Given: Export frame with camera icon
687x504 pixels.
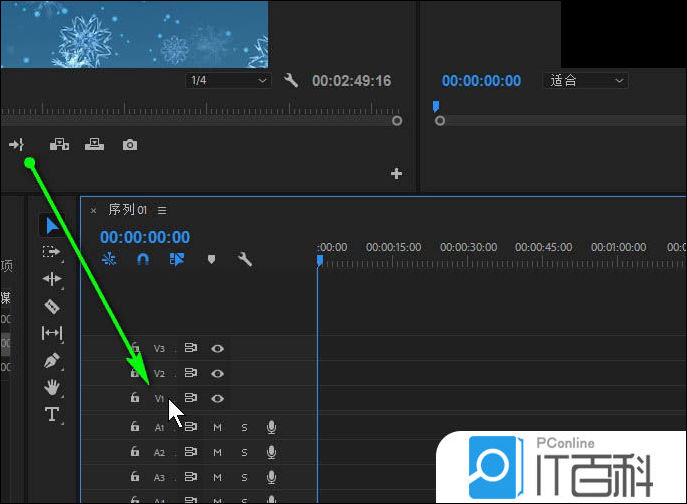Looking at the screenshot, I should pos(130,145).
